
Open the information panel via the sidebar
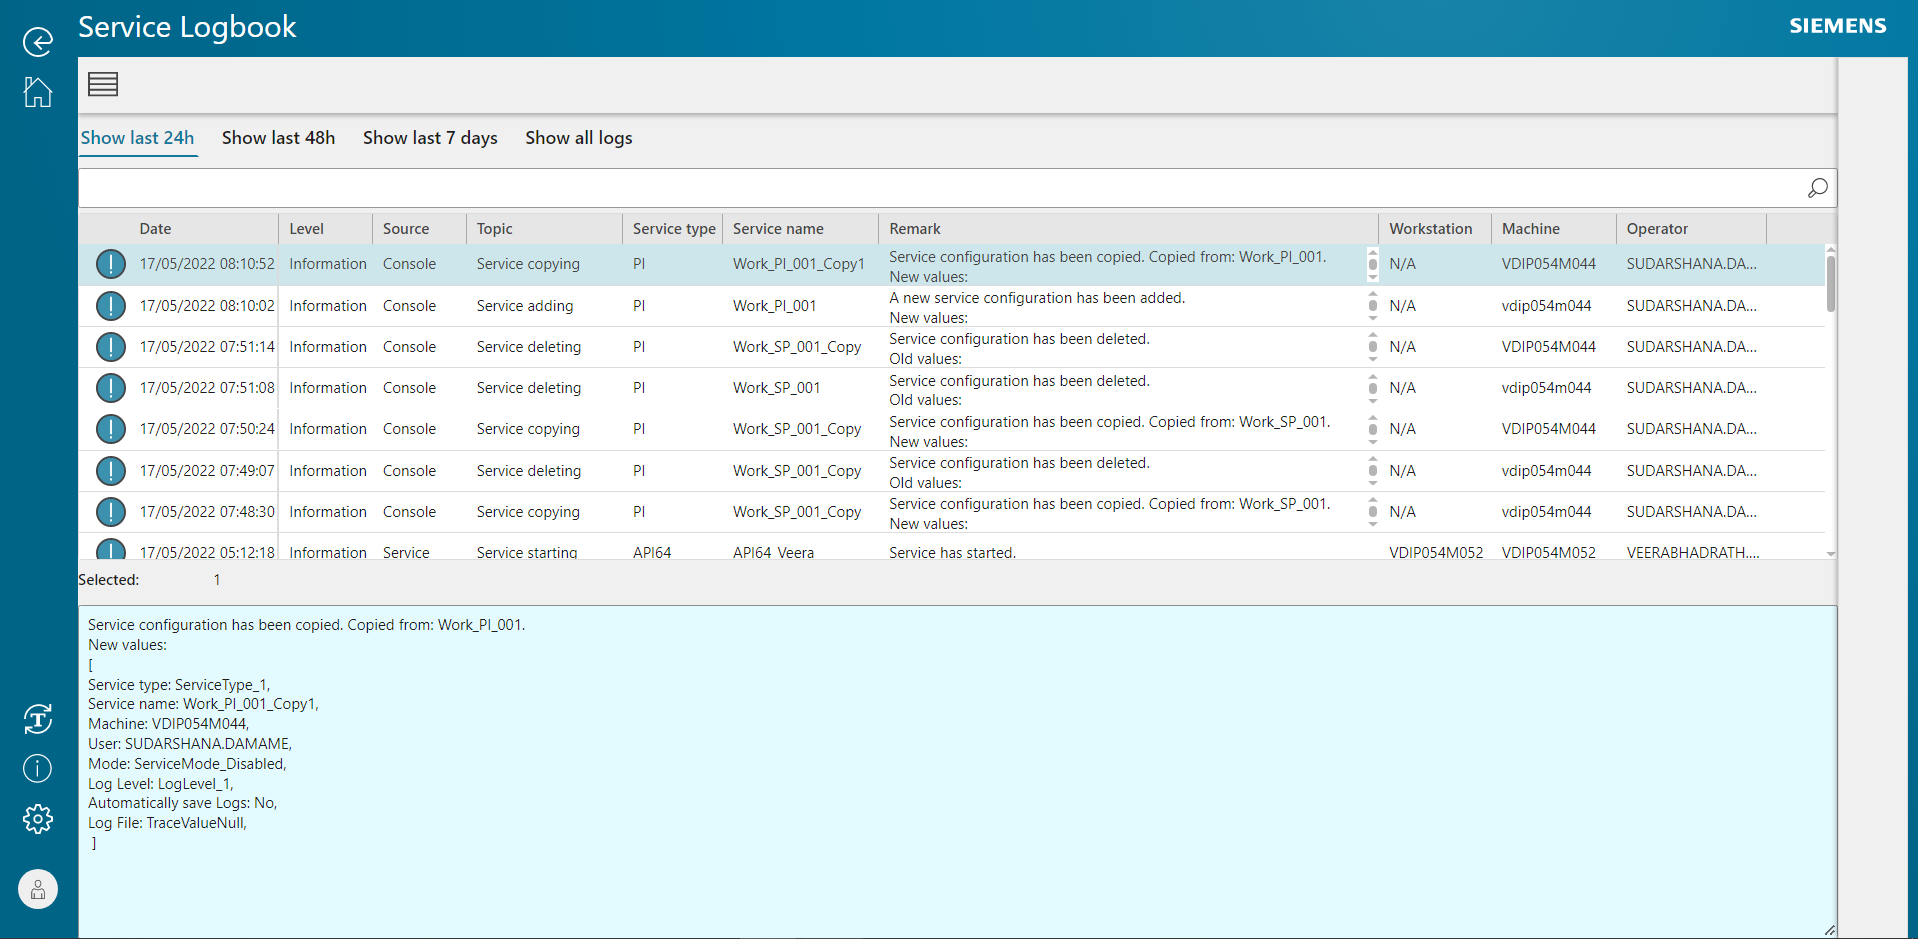point(37,768)
